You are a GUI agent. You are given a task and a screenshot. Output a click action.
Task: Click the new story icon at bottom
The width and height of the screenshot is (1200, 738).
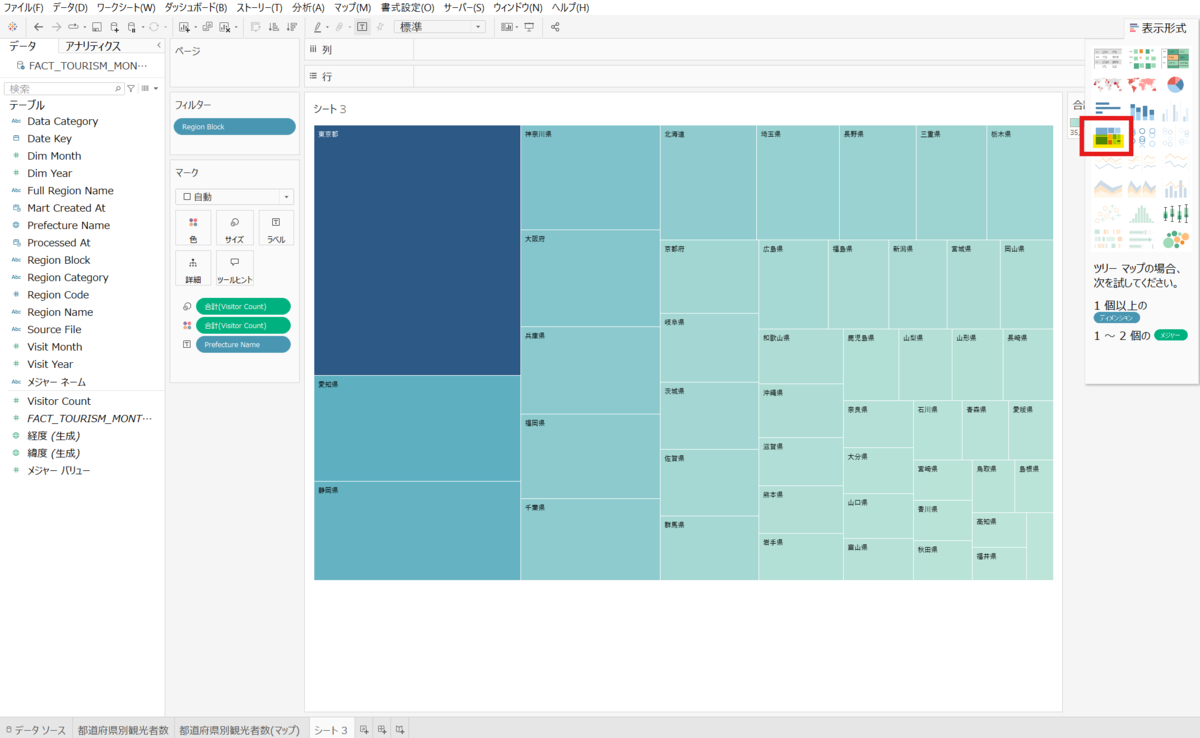(400, 729)
